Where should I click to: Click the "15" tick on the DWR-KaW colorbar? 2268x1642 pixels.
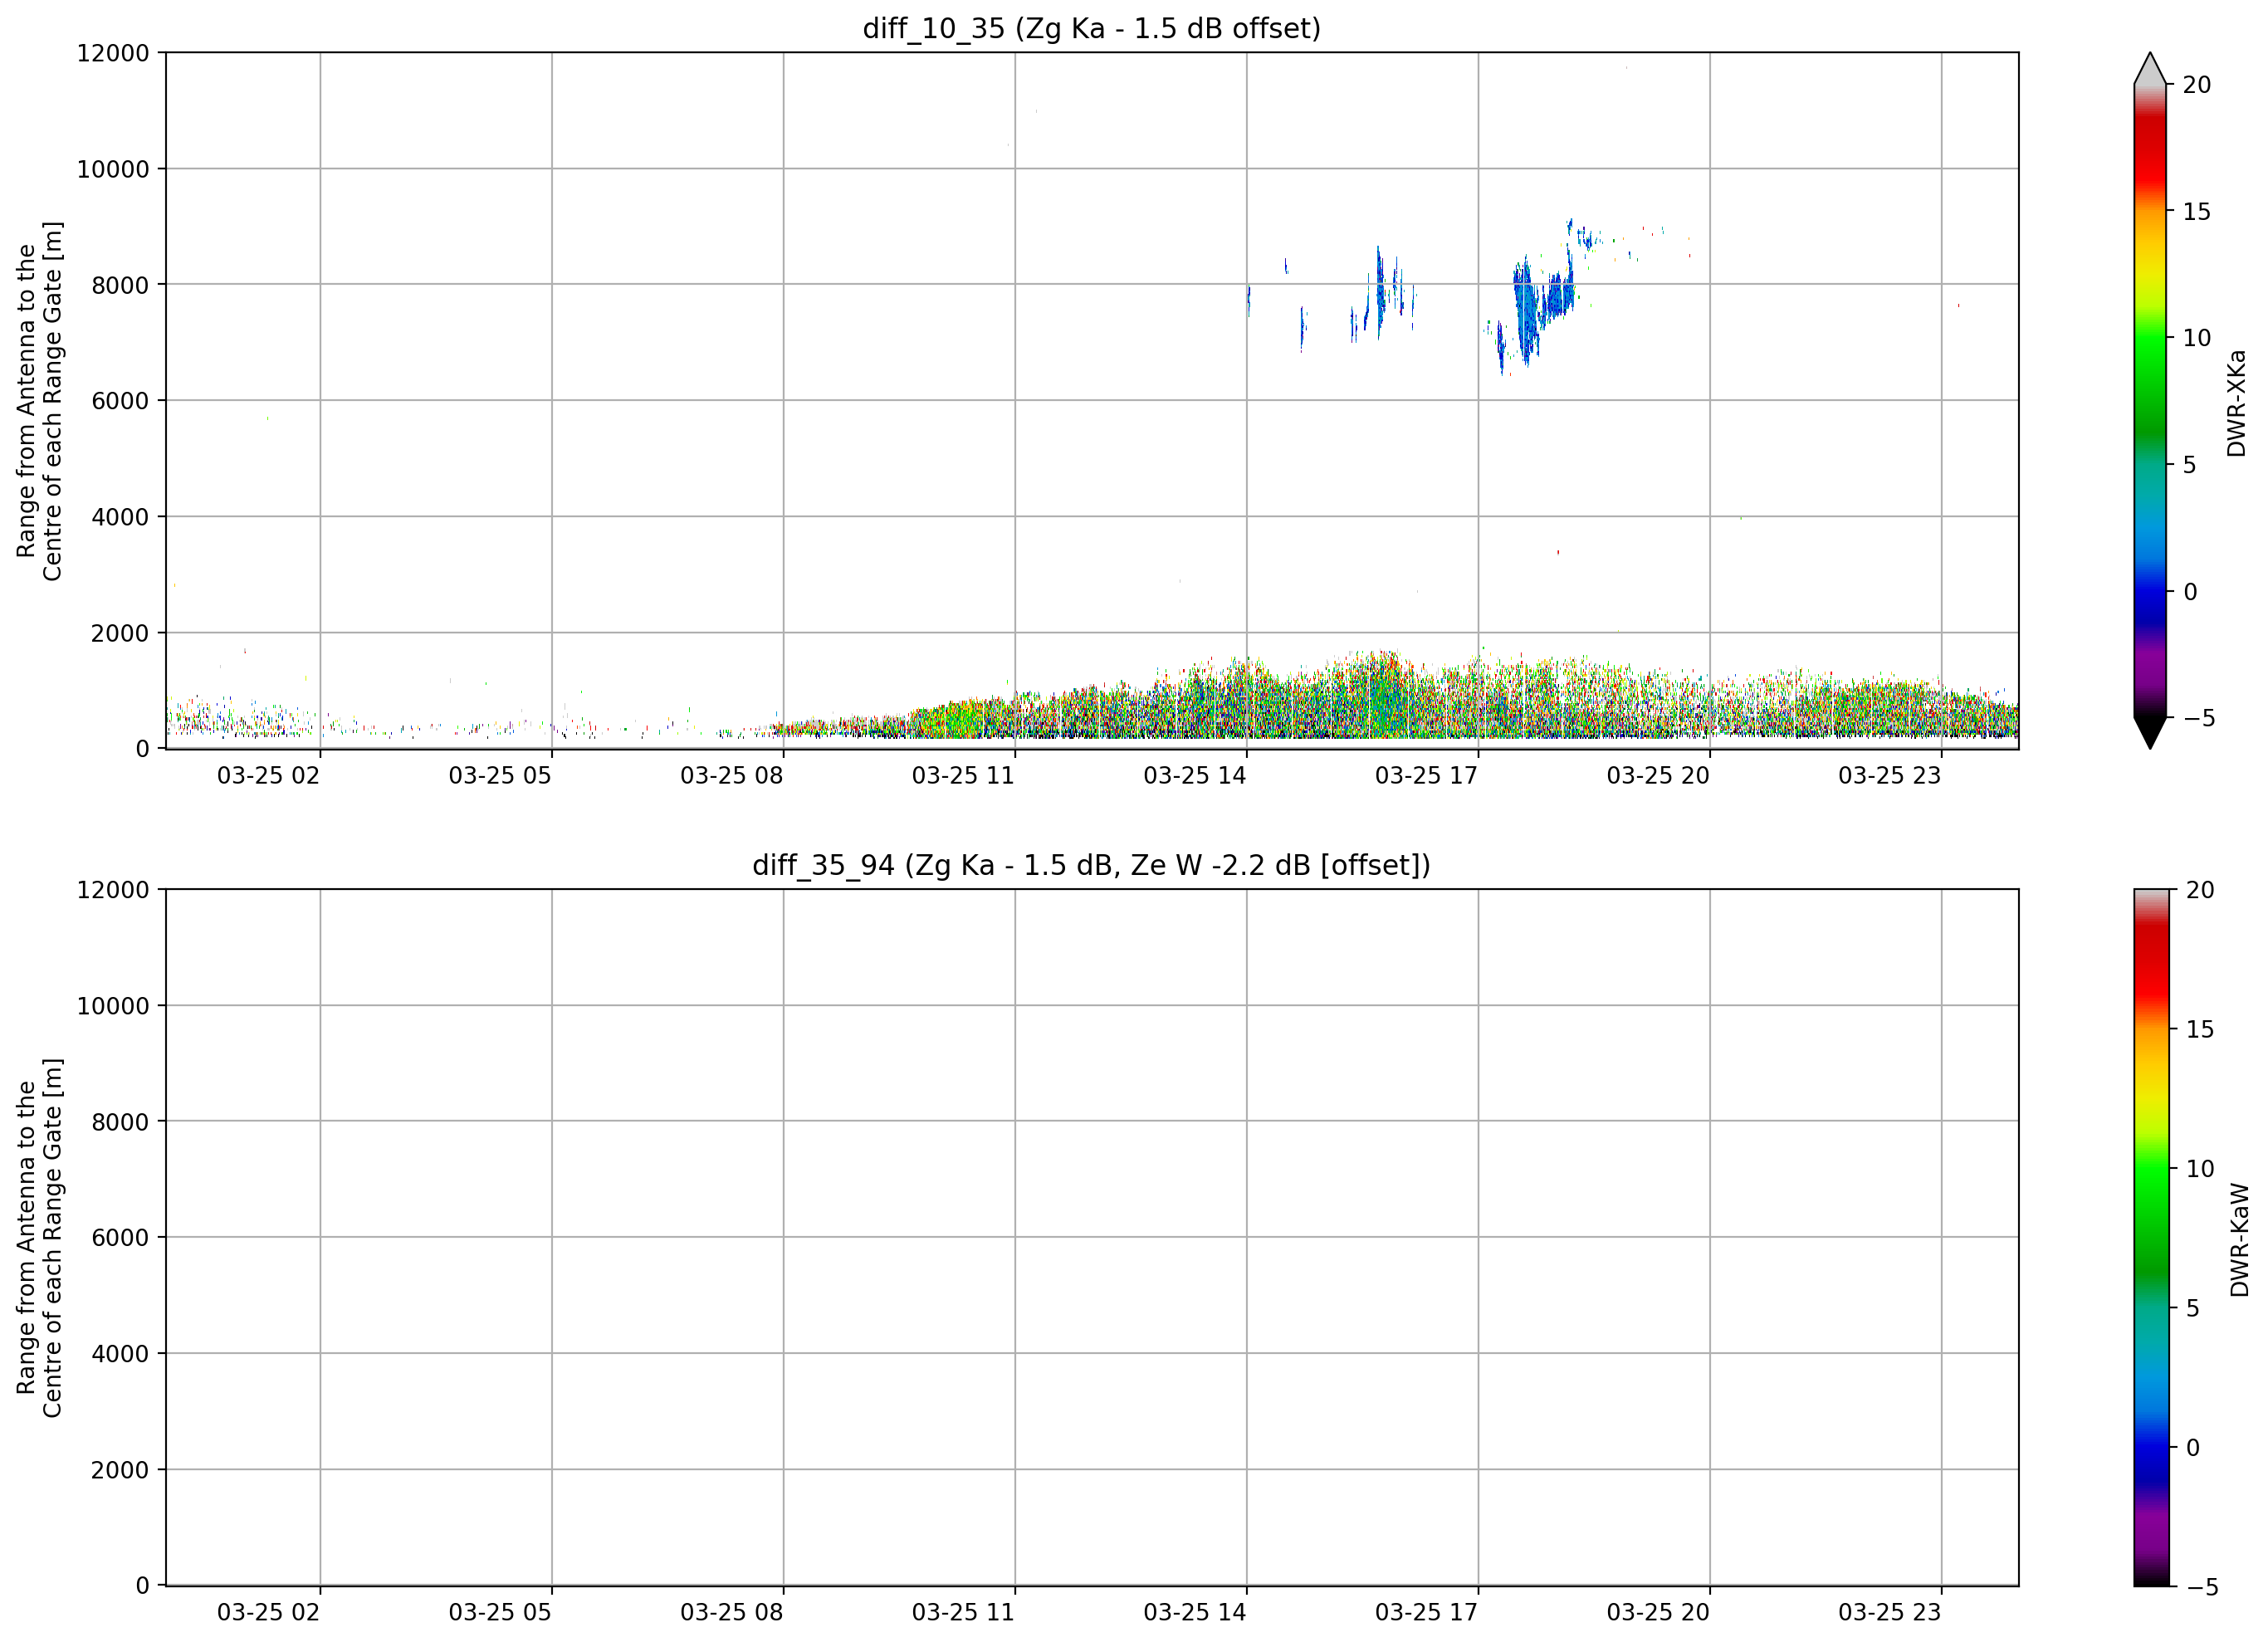coord(2200,1029)
